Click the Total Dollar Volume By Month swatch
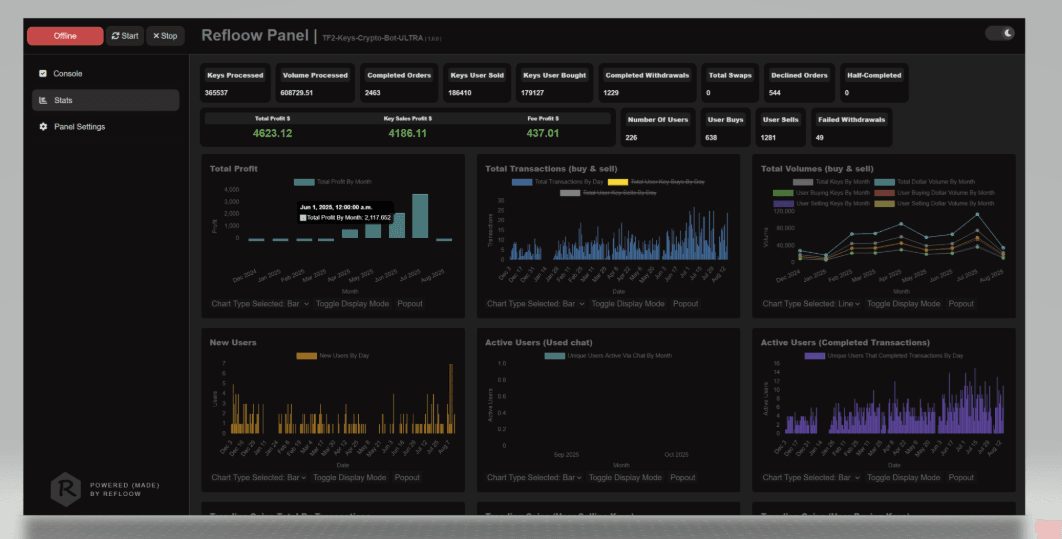This screenshot has width=1062, height=539. point(885,182)
